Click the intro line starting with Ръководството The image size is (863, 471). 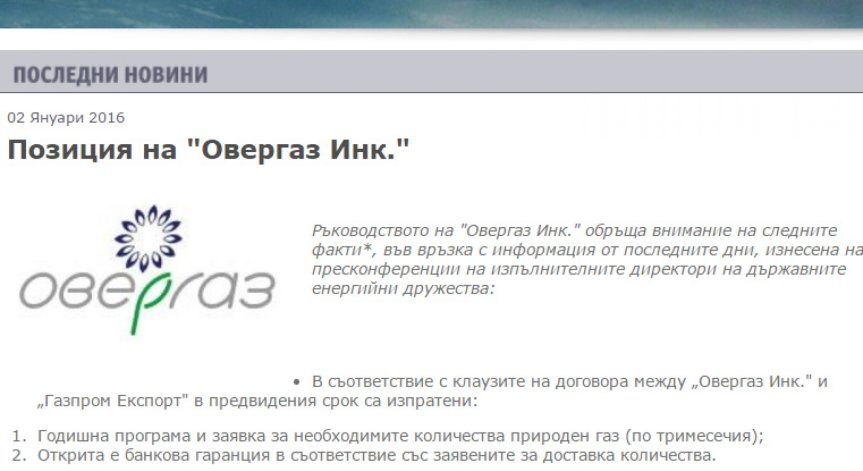pos(575,230)
